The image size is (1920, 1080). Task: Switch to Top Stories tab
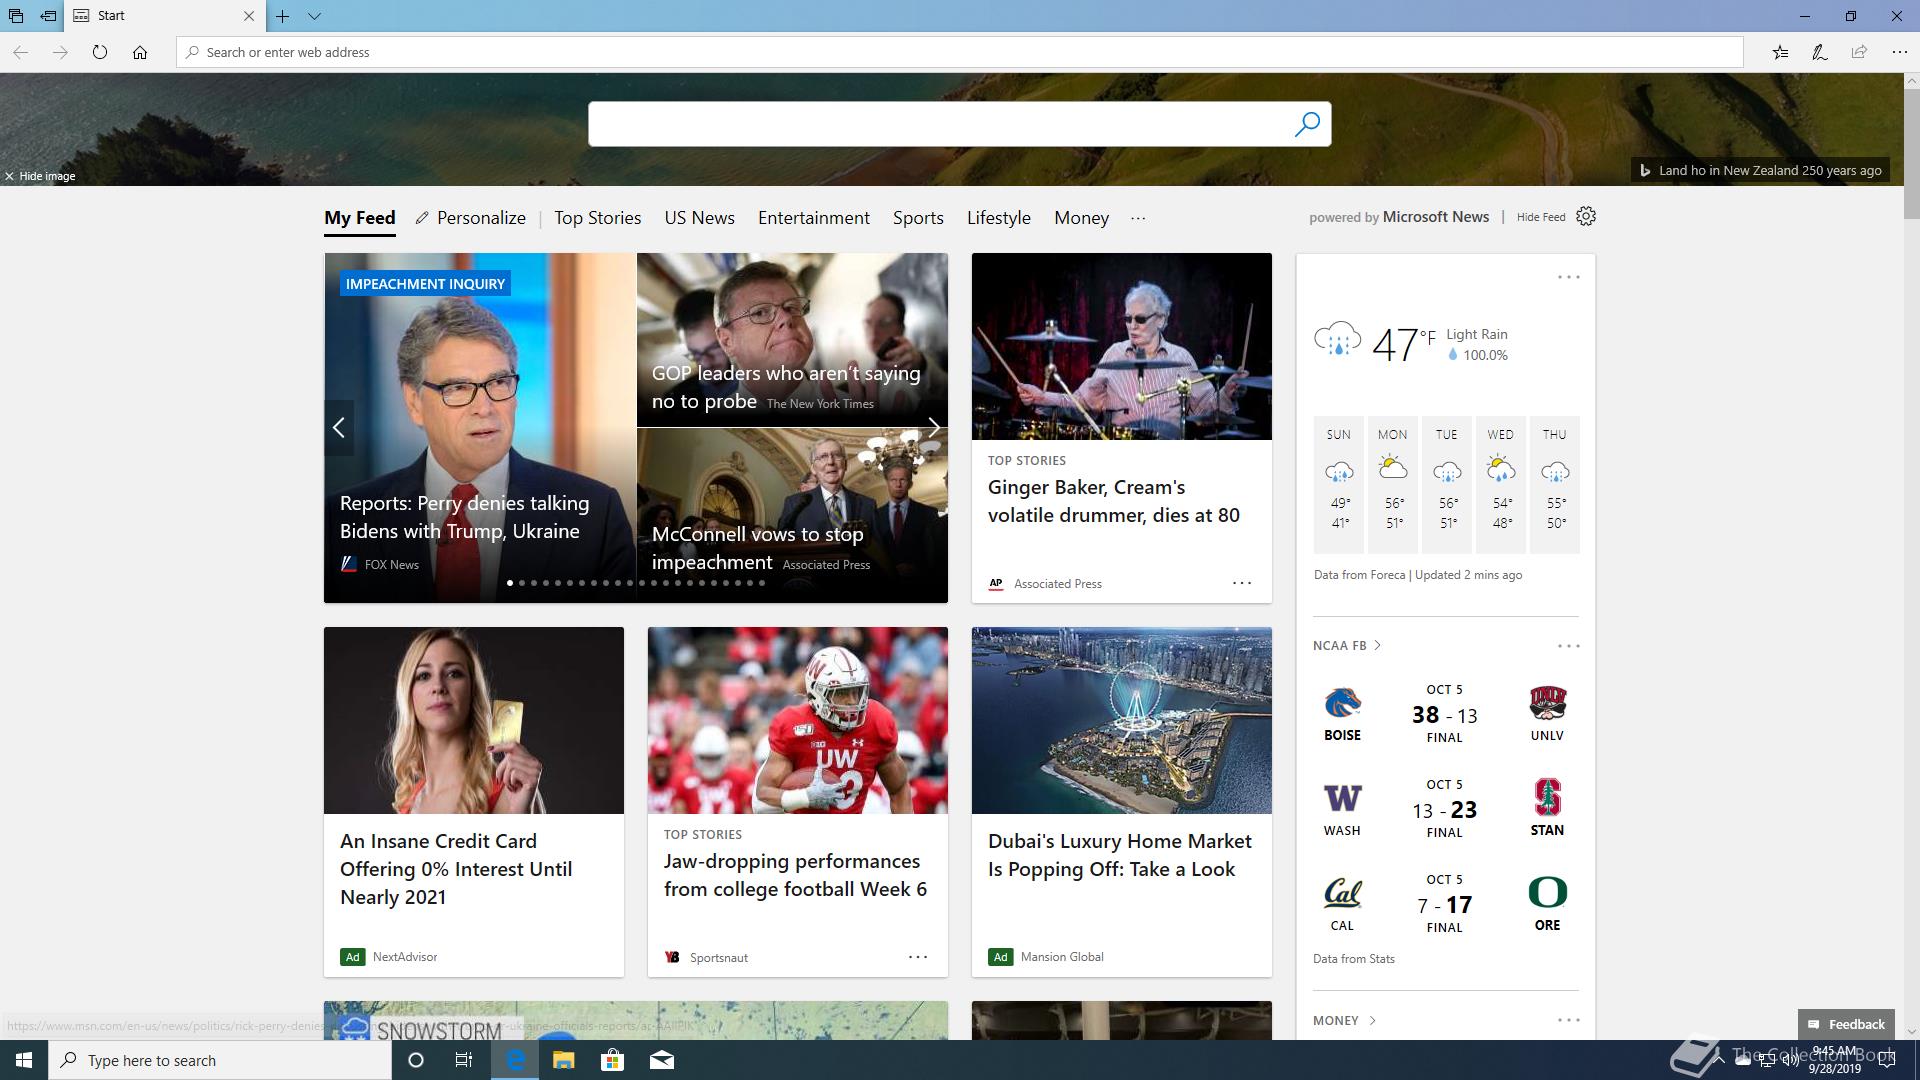point(598,218)
